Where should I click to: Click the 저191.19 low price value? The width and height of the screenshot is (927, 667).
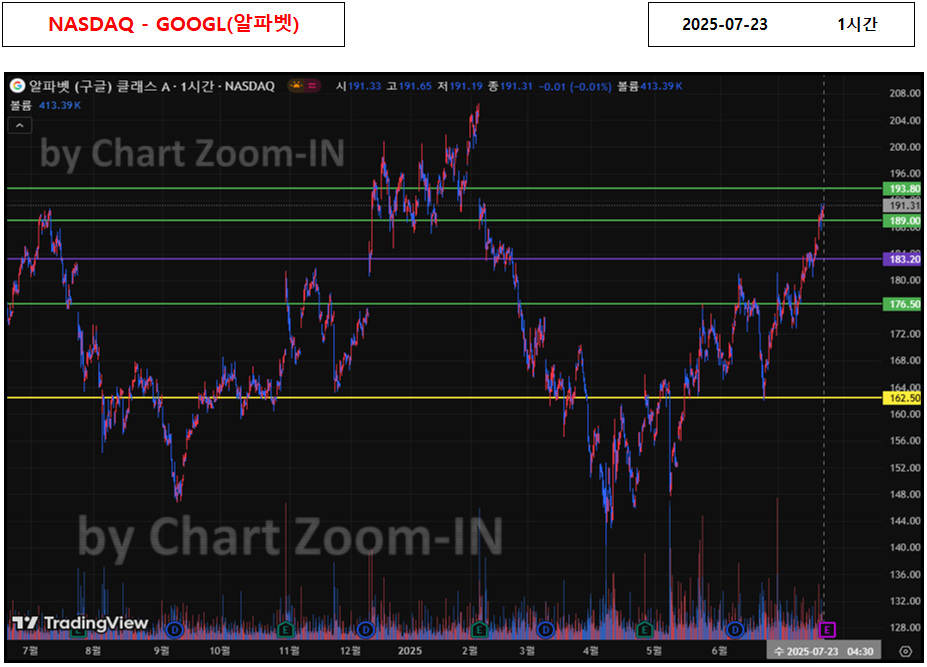(460, 86)
